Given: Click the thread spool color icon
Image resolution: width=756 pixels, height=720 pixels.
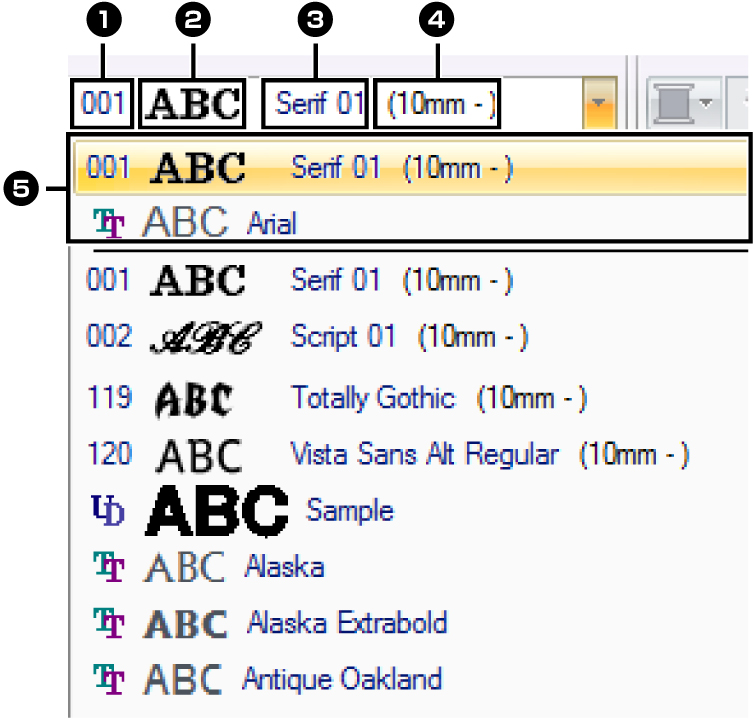Looking at the screenshot, I should click(x=675, y=103).
